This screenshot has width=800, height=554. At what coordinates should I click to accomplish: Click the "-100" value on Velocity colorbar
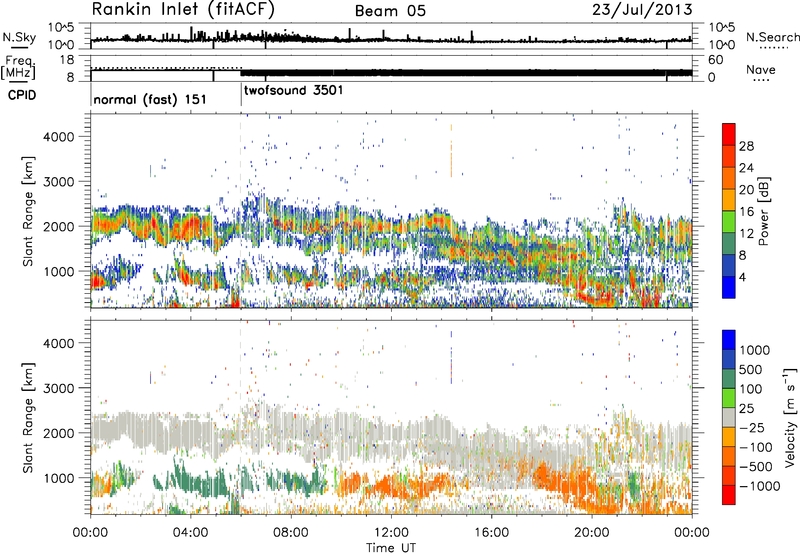click(x=756, y=447)
